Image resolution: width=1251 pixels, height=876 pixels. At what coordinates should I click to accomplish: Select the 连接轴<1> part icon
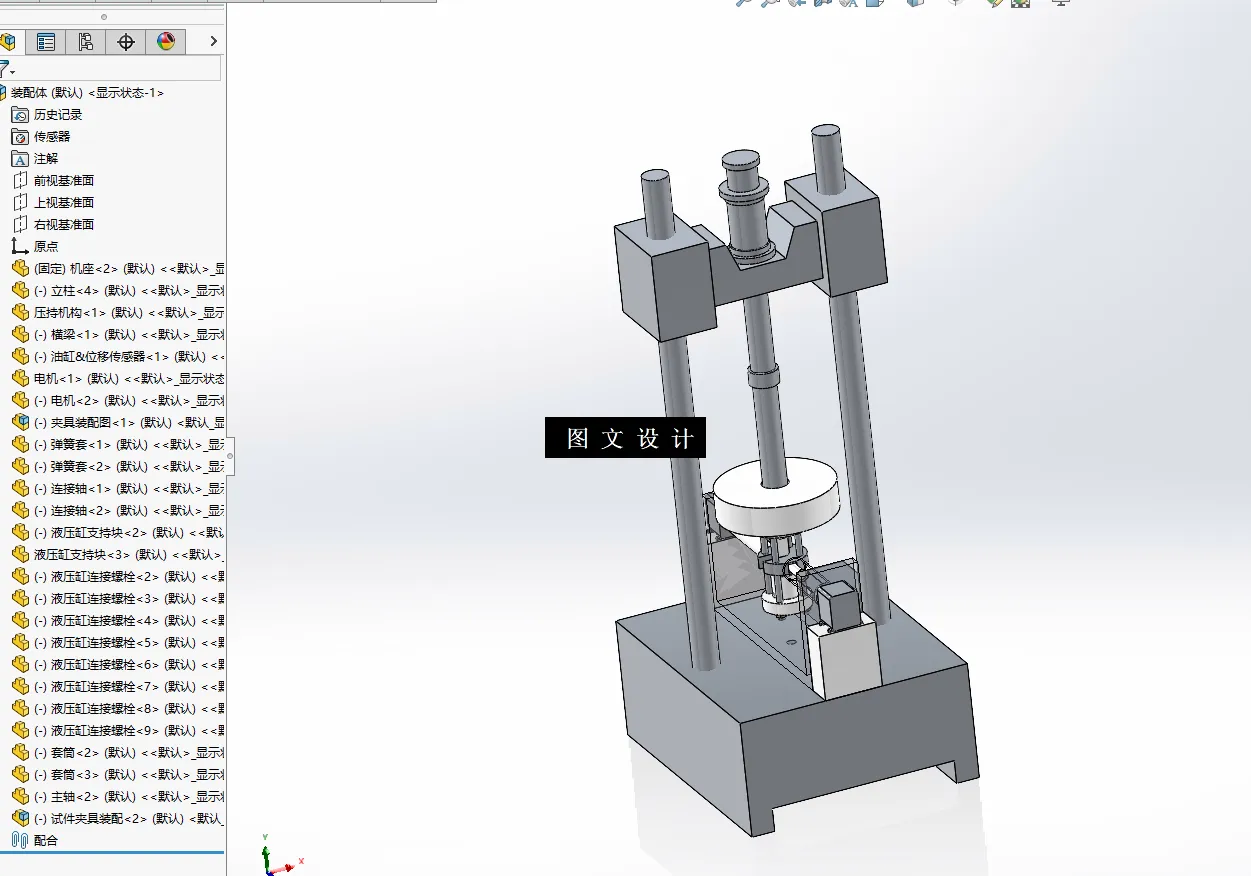(x=20, y=489)
